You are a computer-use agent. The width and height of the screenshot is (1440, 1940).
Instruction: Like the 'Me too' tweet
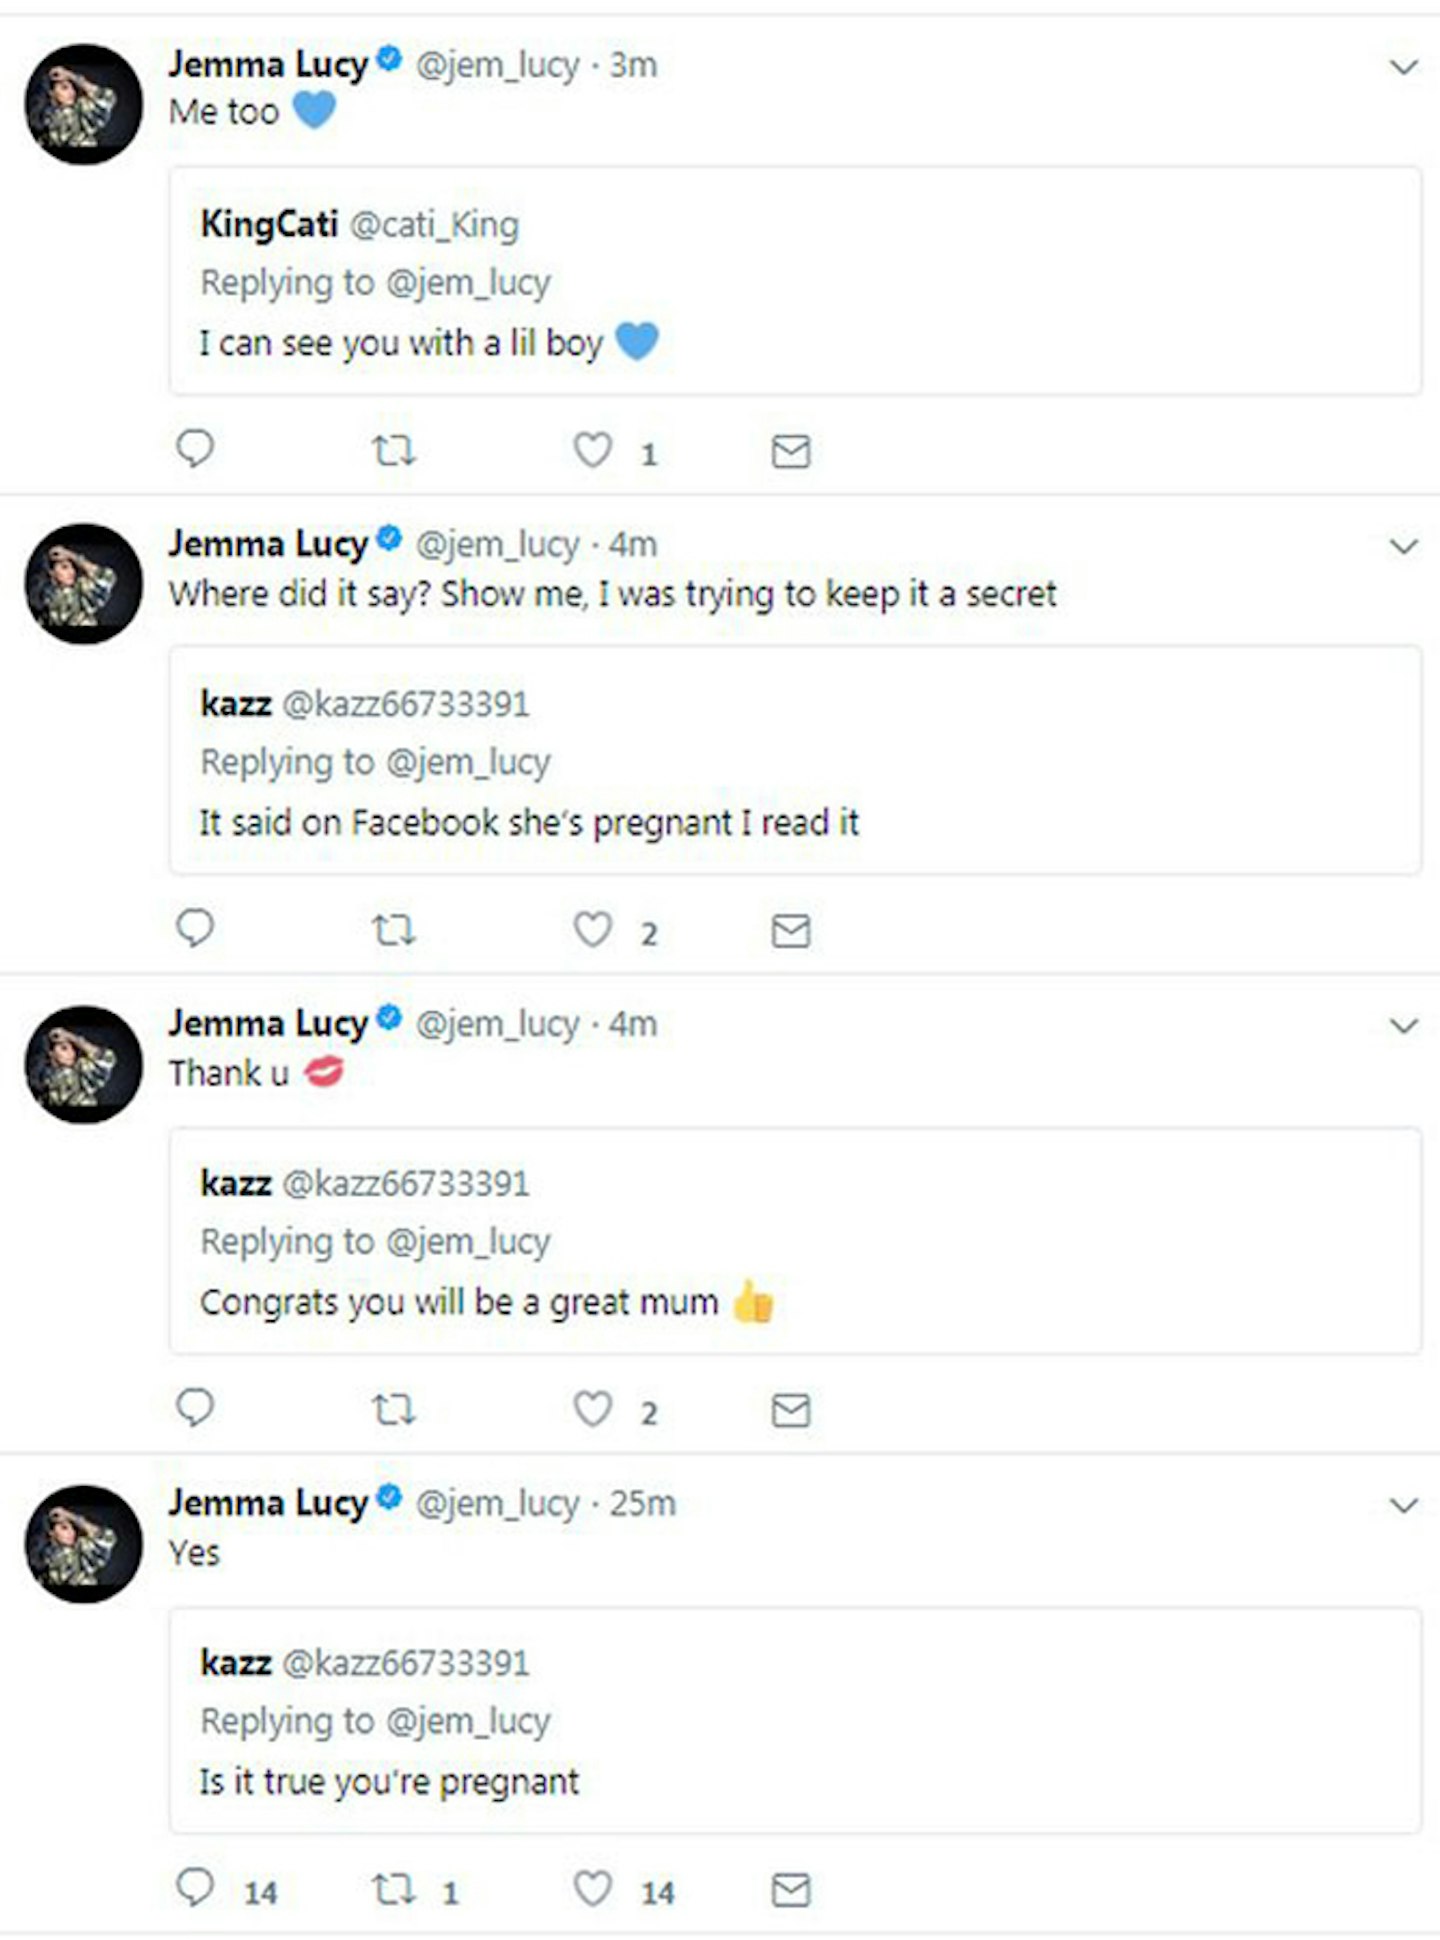tap(592, 450)
